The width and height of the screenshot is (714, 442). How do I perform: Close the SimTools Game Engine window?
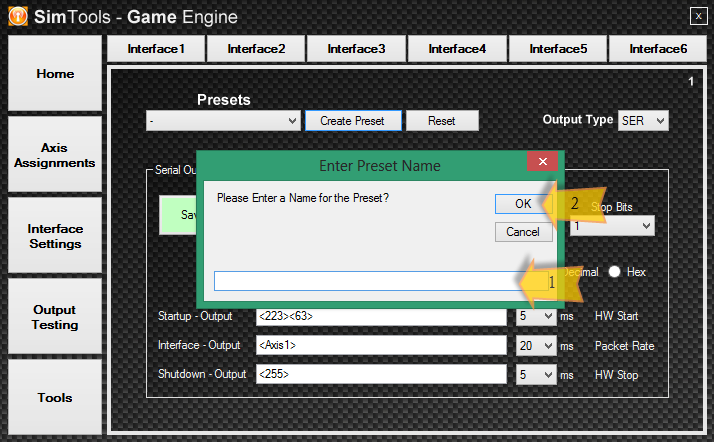[x=698, y=16]
